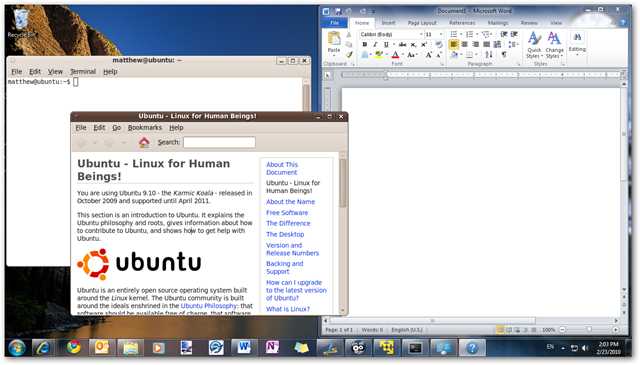Click the superscript button in Word
The height and width of the screenshot is (365, 640).
(x=424, y=45)
